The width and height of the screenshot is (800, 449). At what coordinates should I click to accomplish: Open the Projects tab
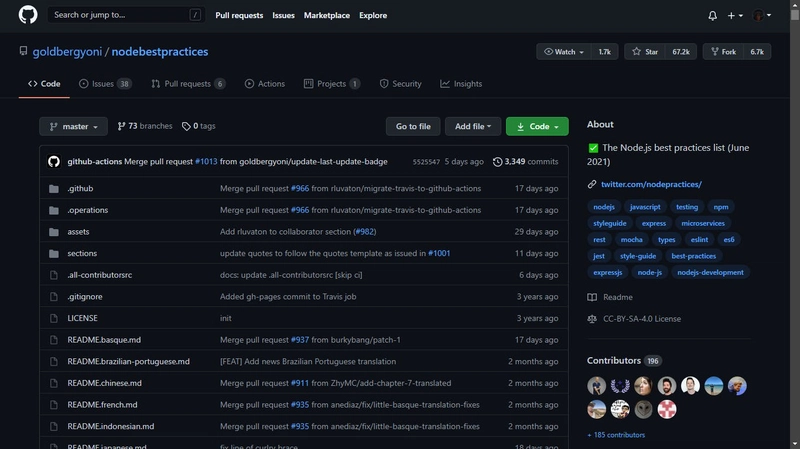tap(332, 84)
